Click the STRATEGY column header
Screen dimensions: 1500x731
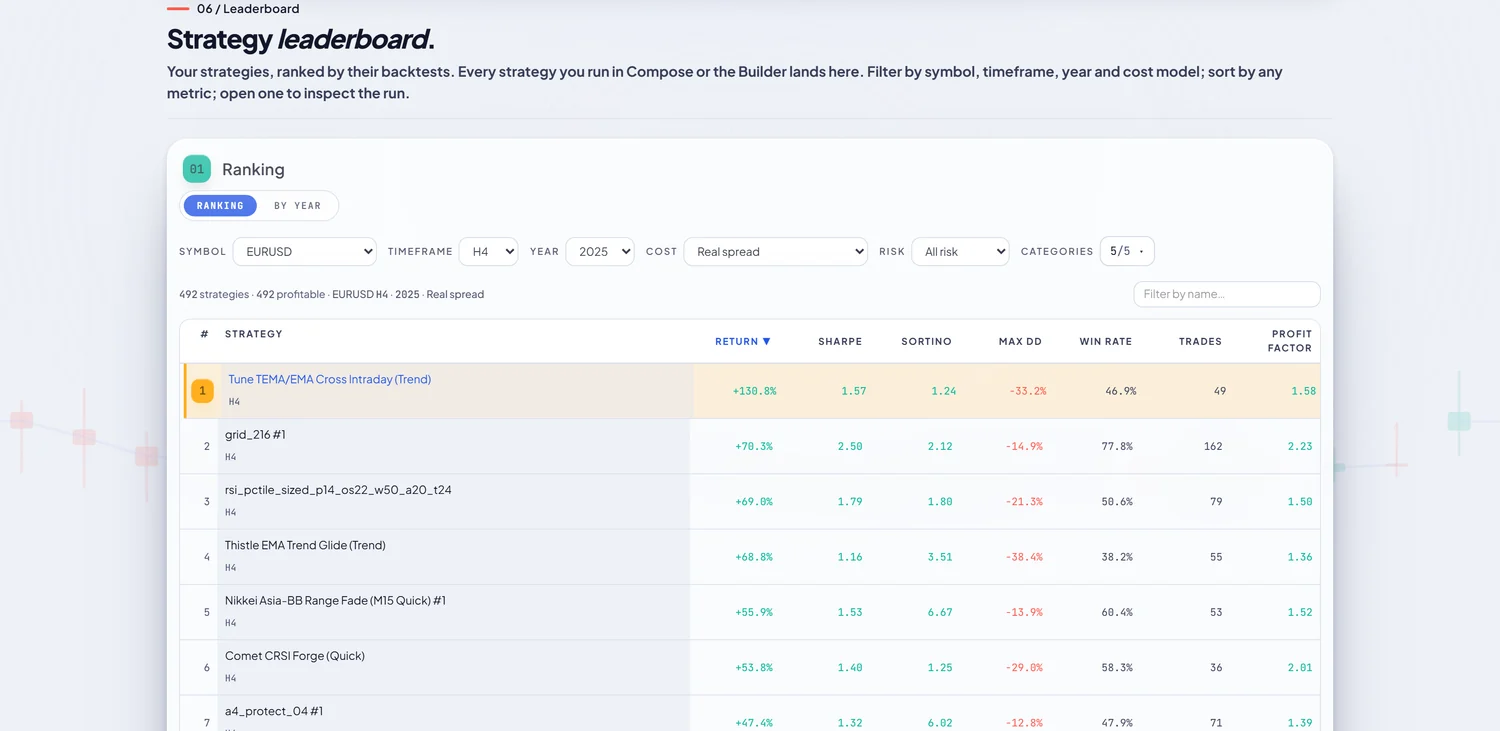click(x=254, y=334)
